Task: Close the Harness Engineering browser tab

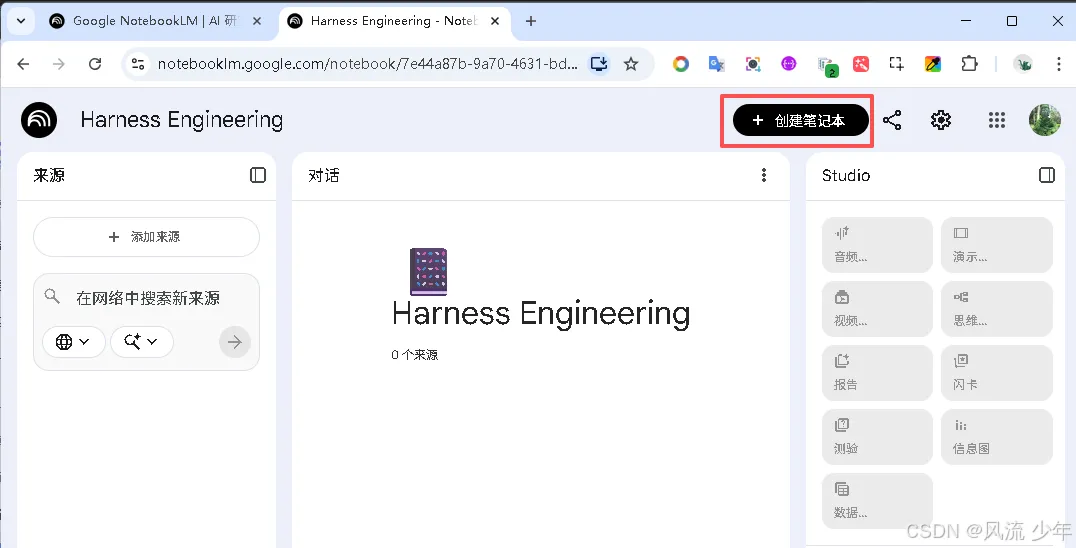Action: [493, 21]
